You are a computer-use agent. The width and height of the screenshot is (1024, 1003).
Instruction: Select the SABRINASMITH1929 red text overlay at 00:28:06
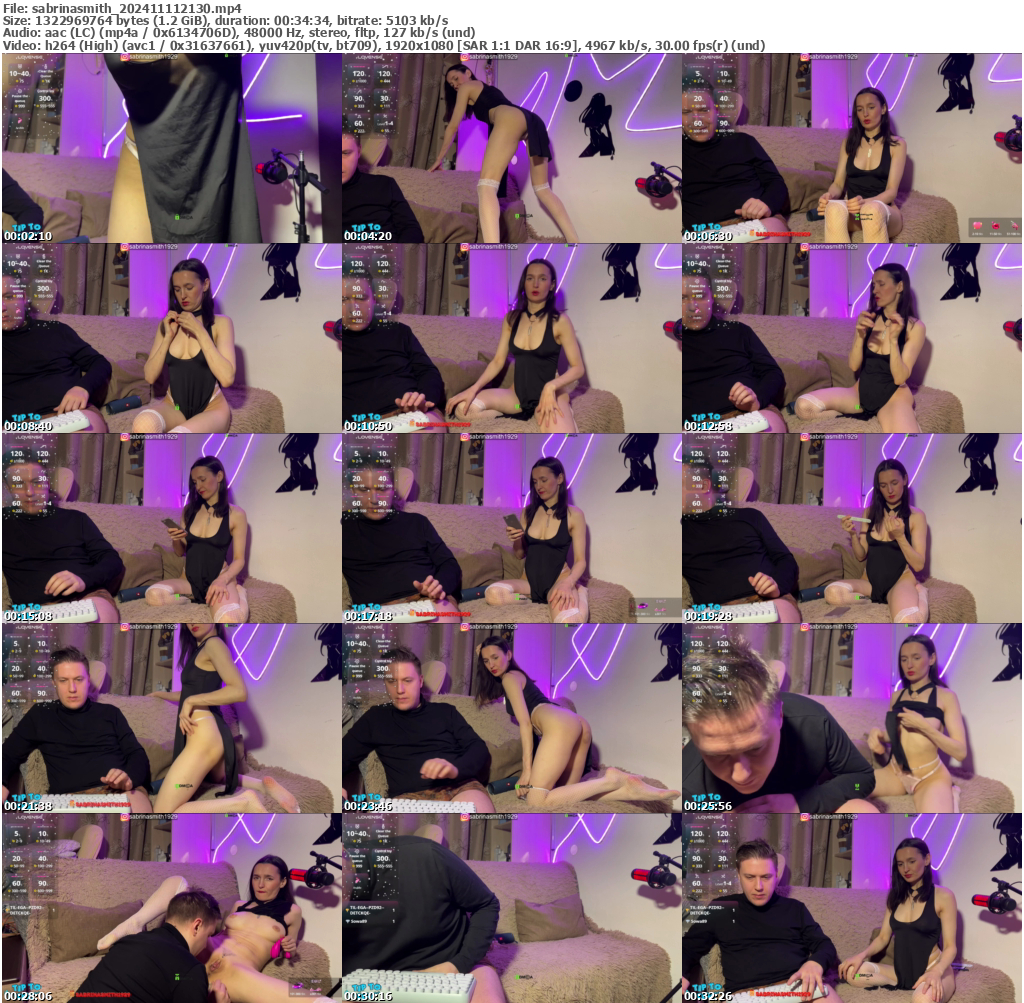click(x=102, y=993)
